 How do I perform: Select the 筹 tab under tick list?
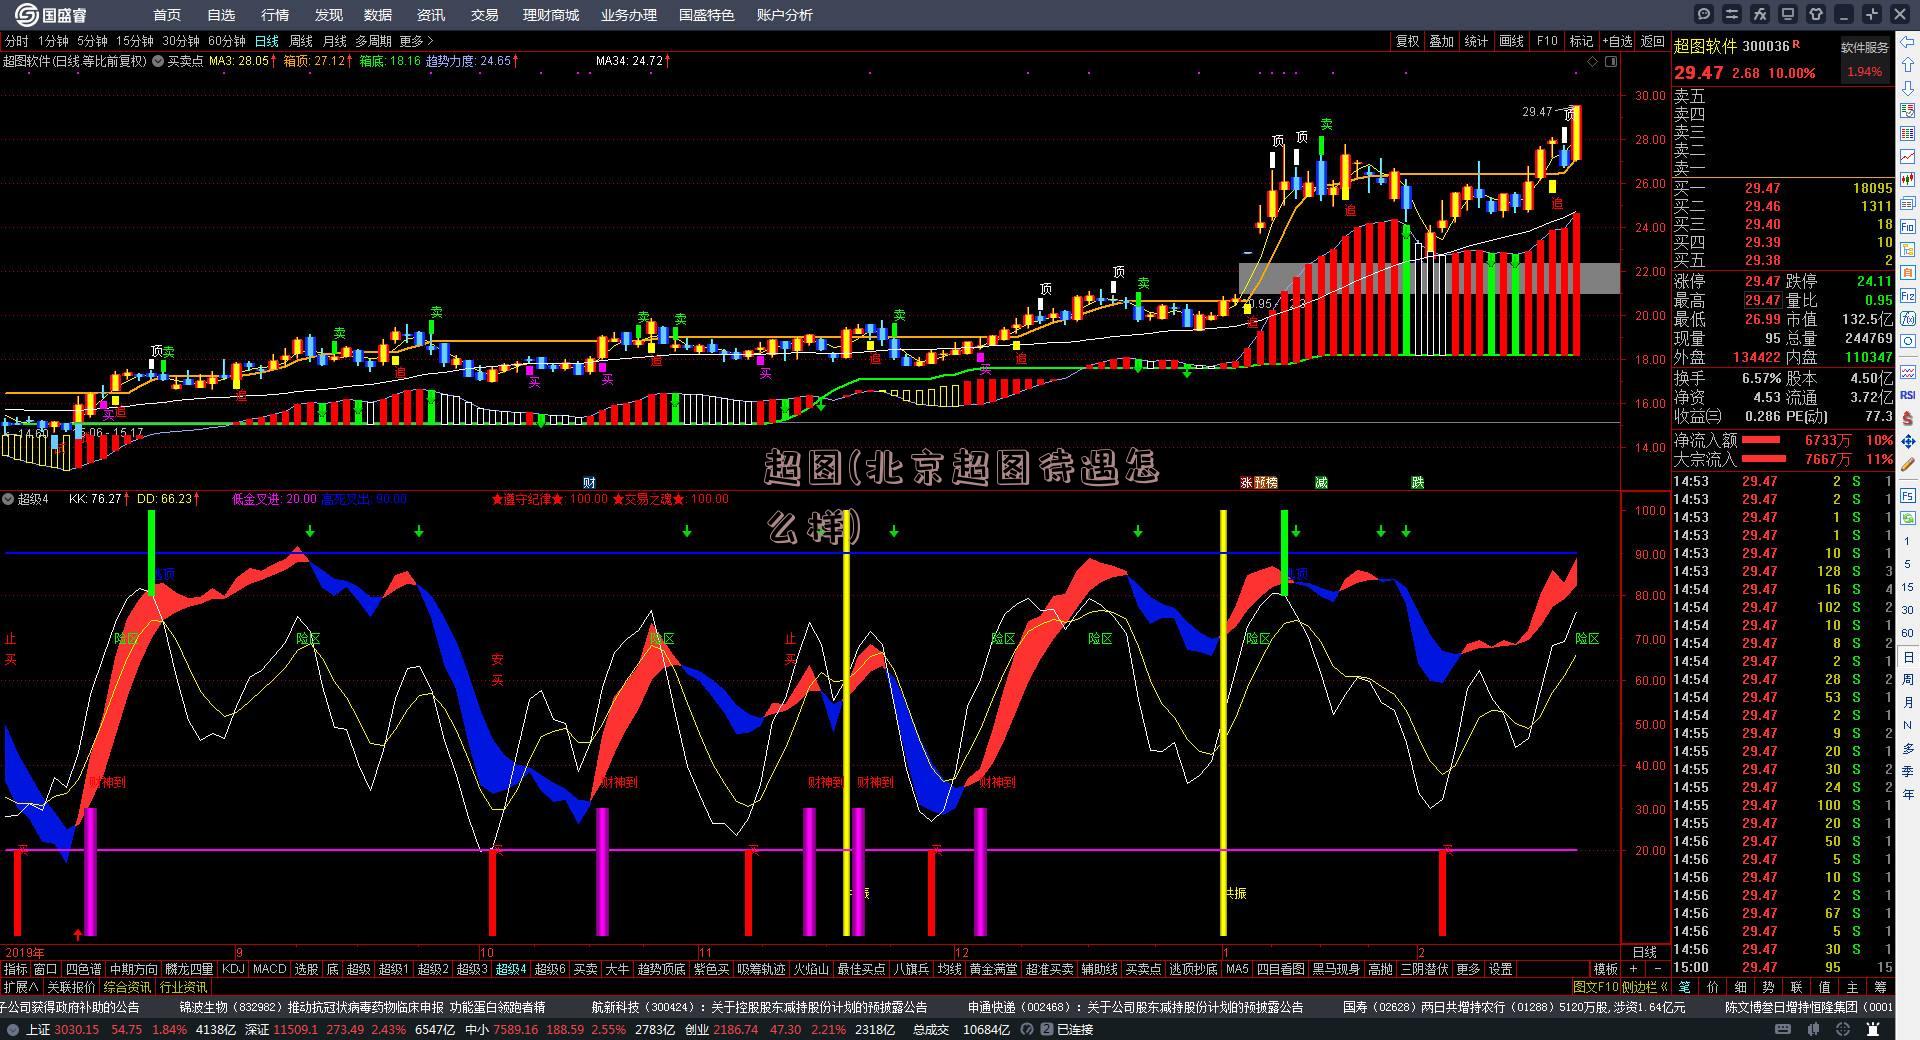[1880, 987]
